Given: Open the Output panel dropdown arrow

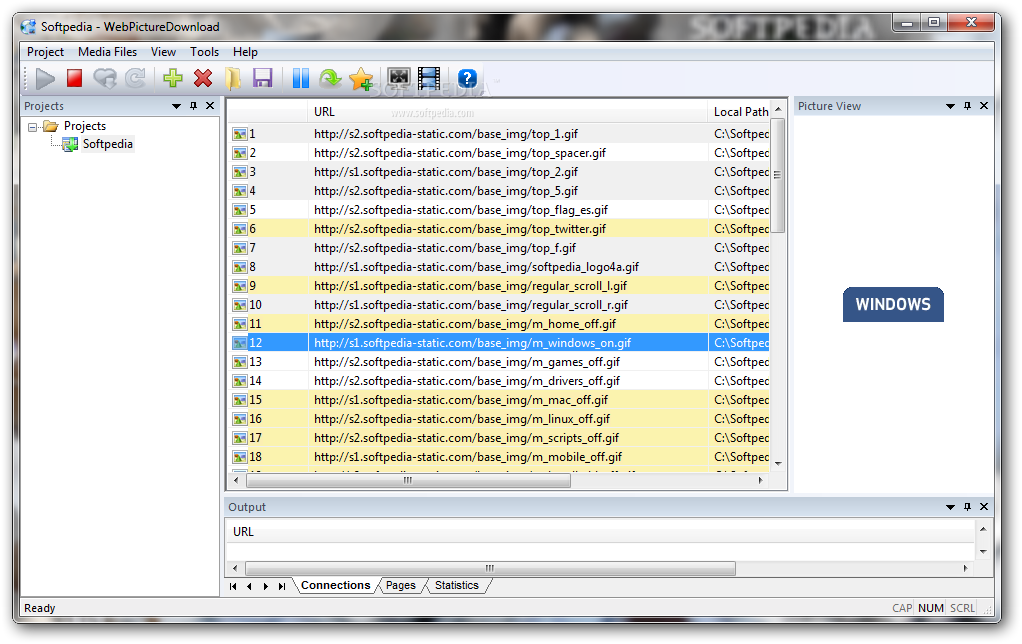Looking at the screenshot, I should [950, 507].
